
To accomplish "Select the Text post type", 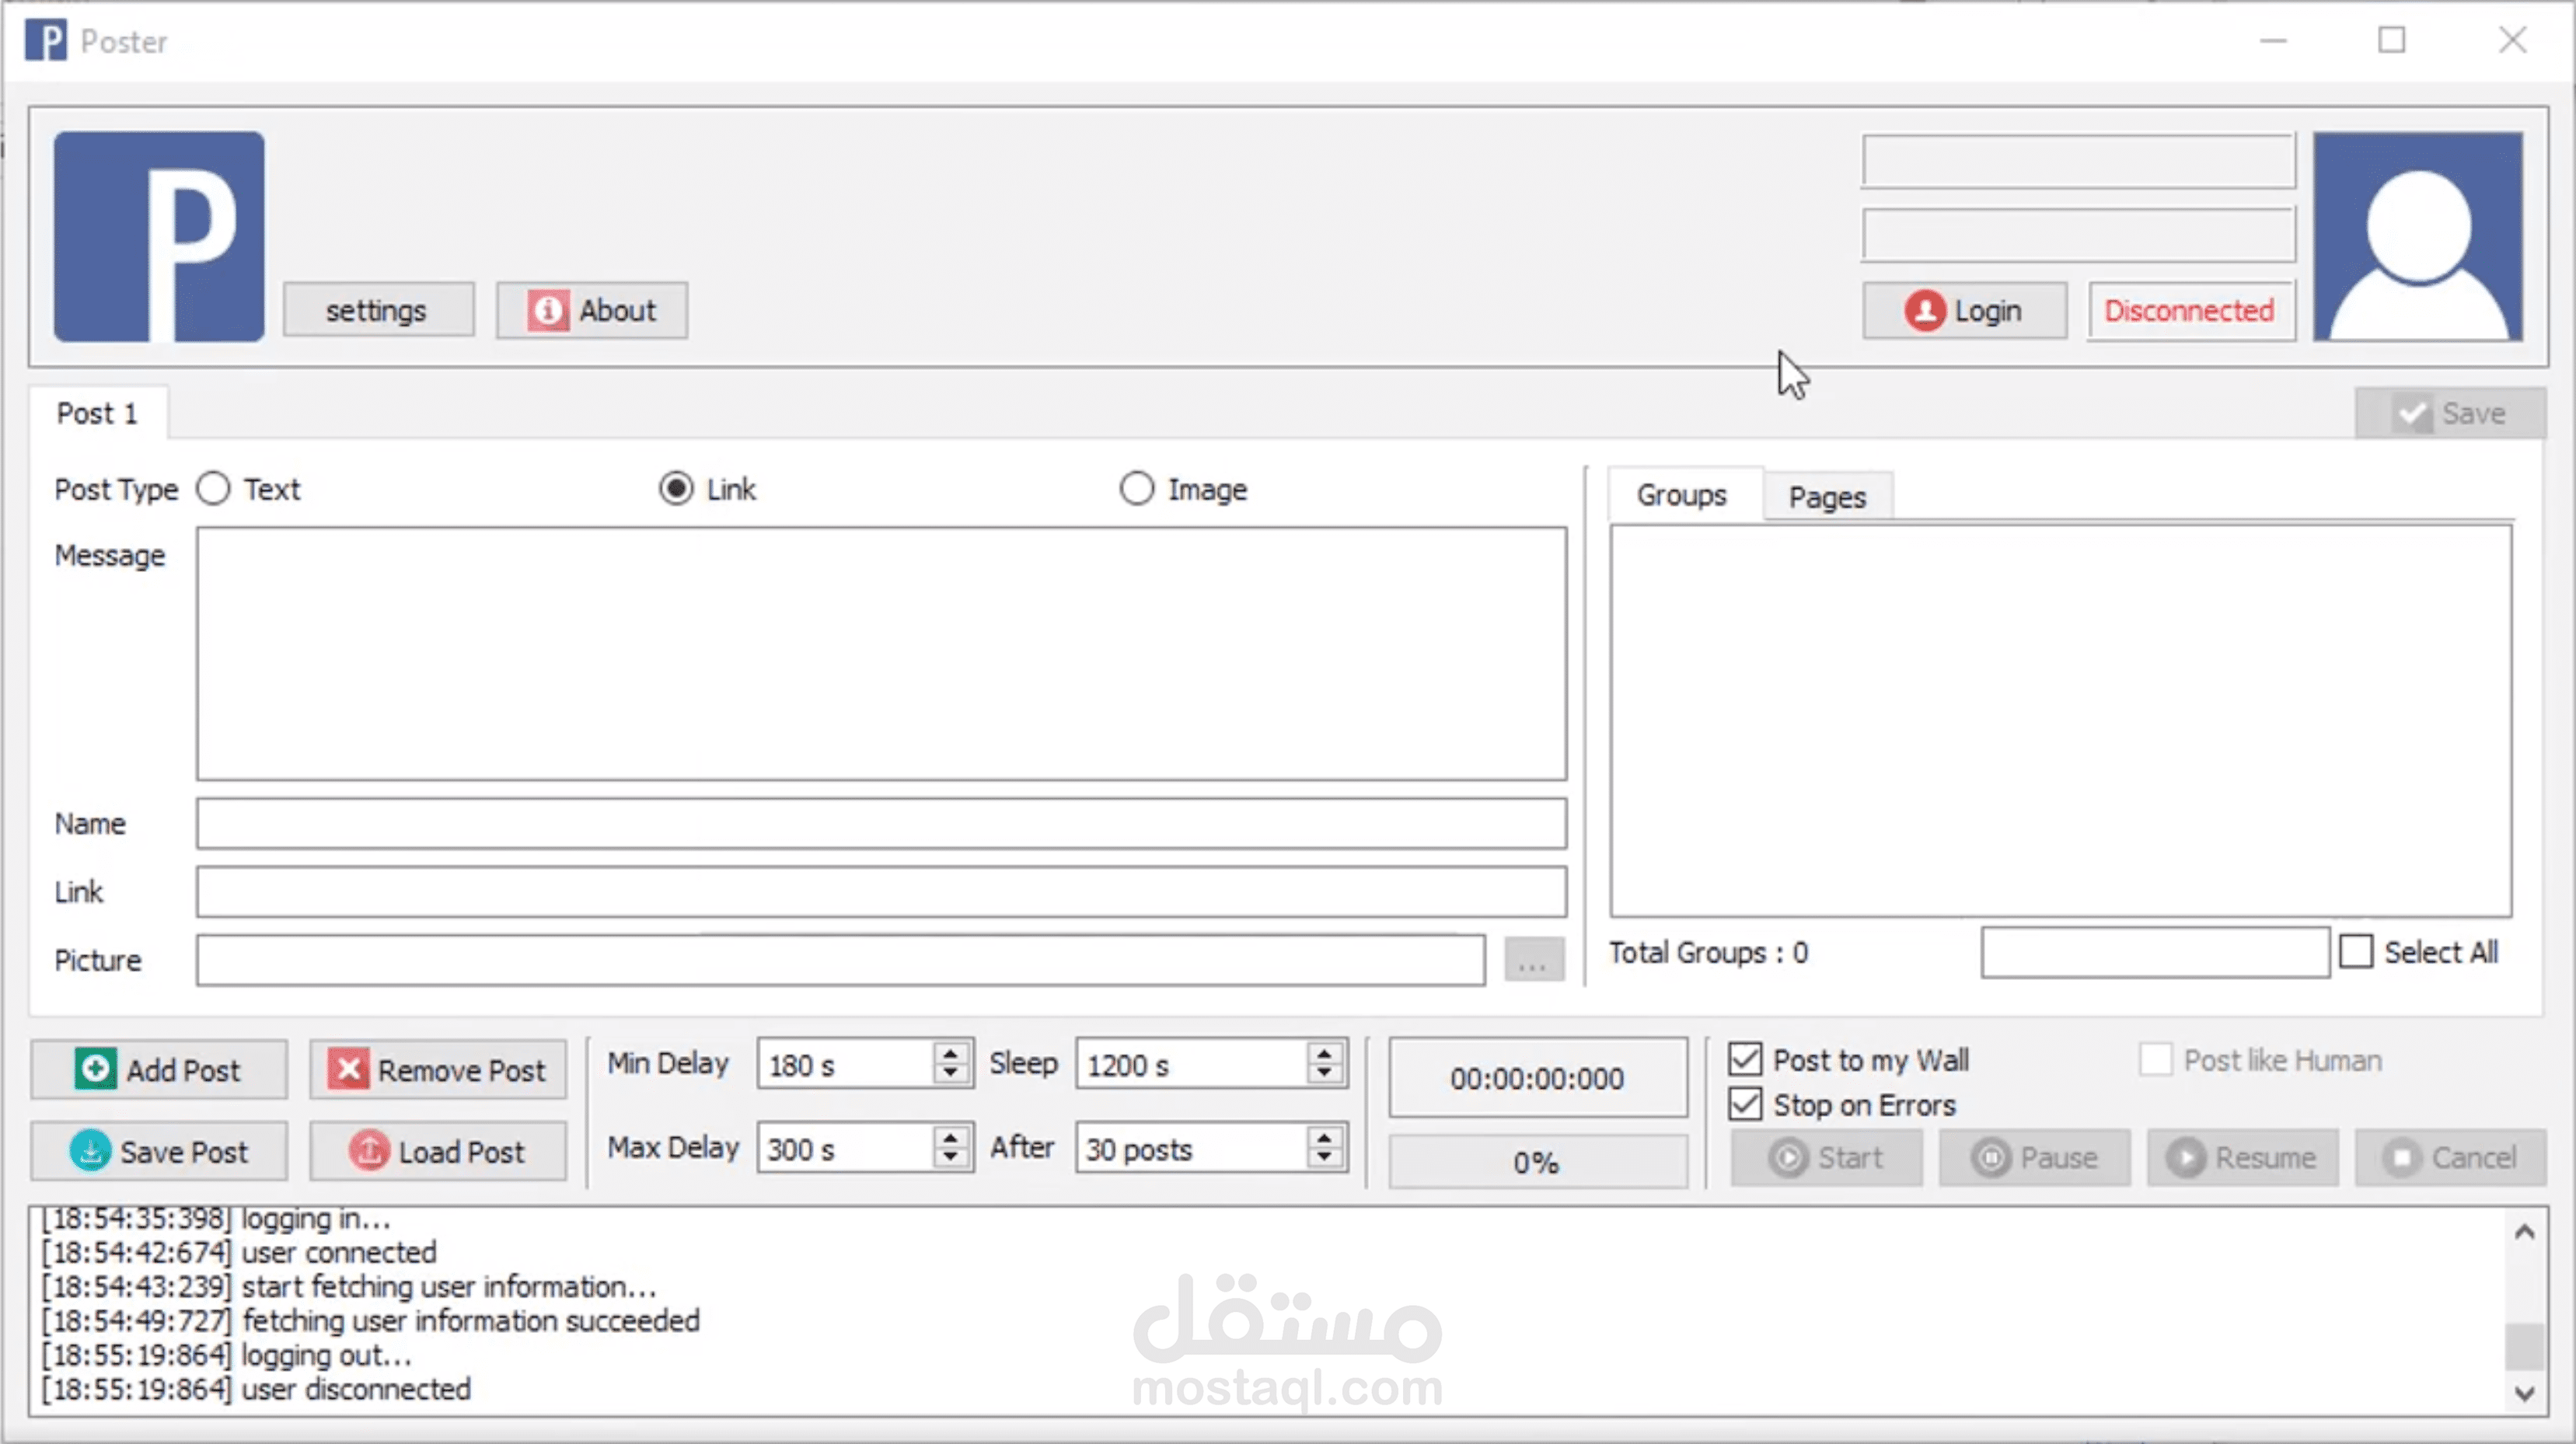I will pyautogui.click(x=213, y=489).
